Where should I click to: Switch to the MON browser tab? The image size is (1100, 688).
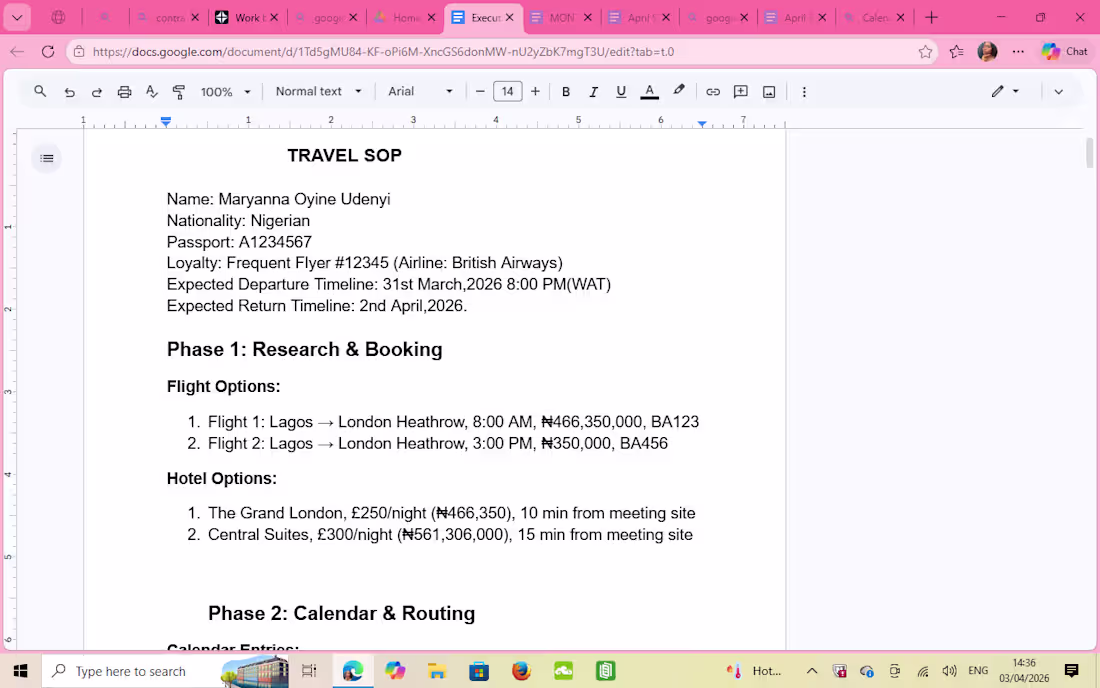click(560, 17)
